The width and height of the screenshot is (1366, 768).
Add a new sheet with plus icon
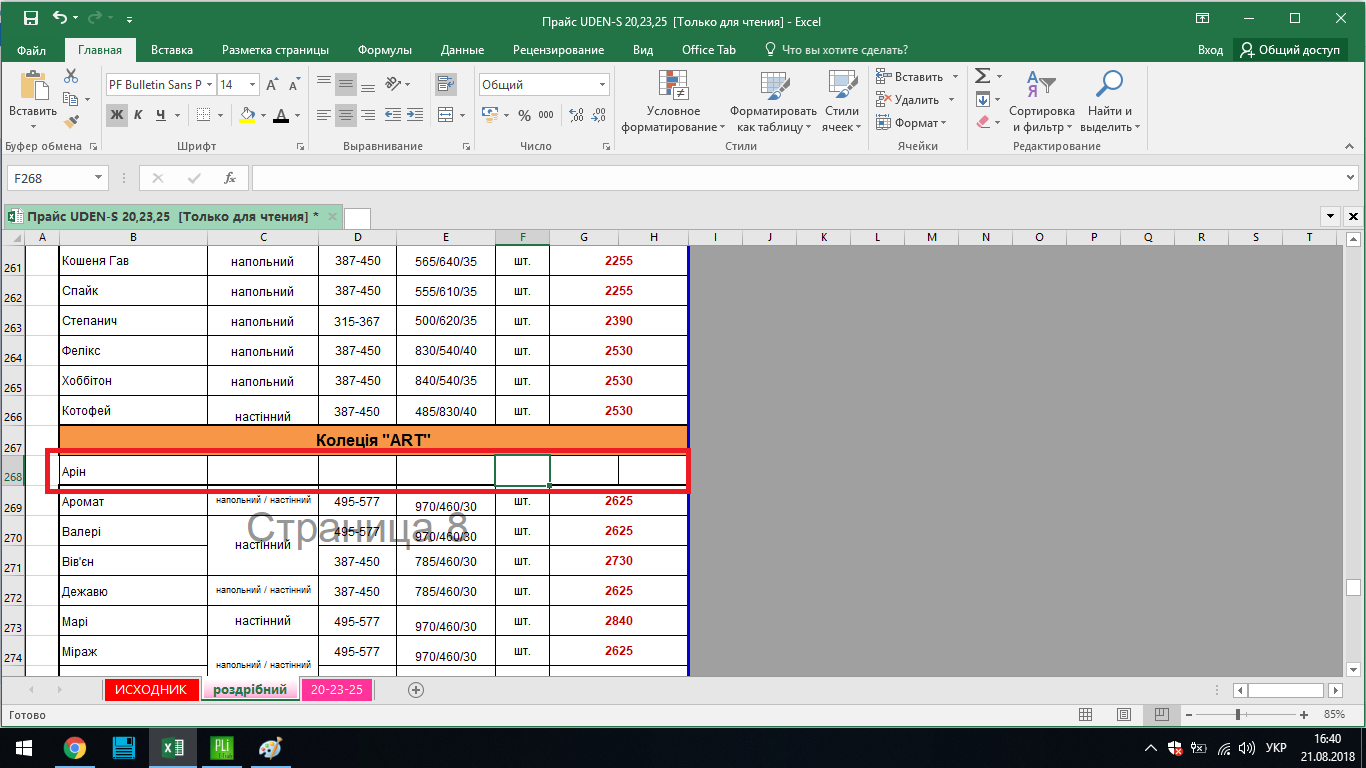416,690
